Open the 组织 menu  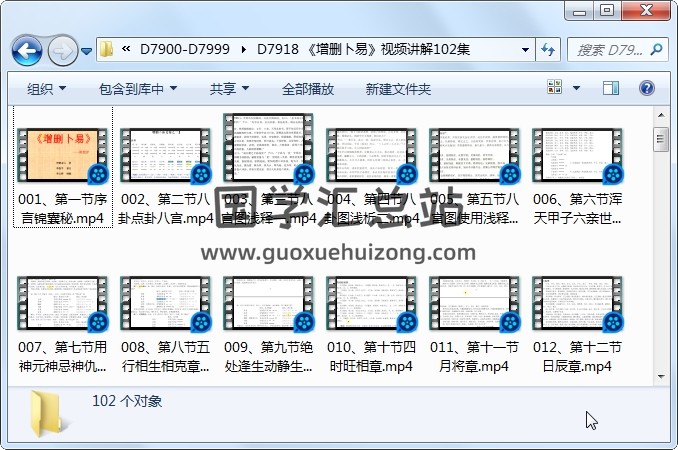point(46,89)
